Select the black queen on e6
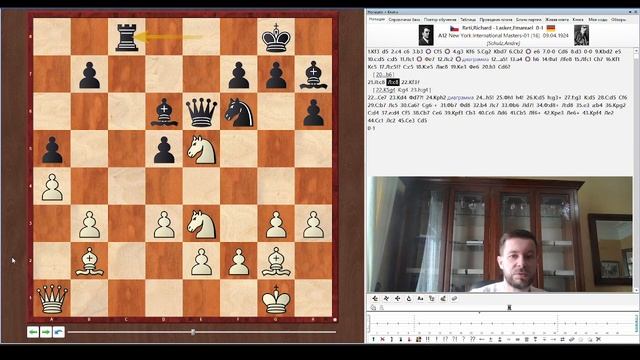 (201, 112)
